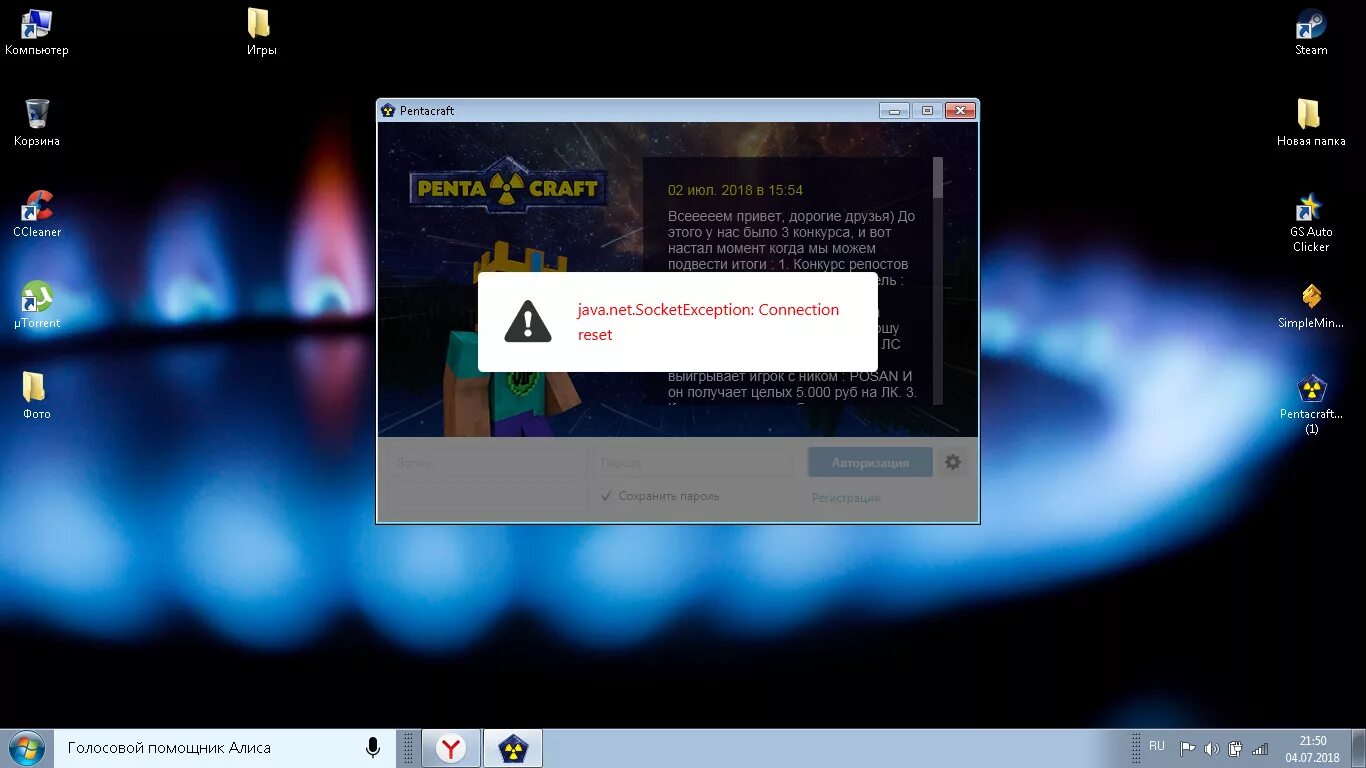Click the power/battery tray icon
The height and width of the screenshot is (768, 1366).
1236,748
